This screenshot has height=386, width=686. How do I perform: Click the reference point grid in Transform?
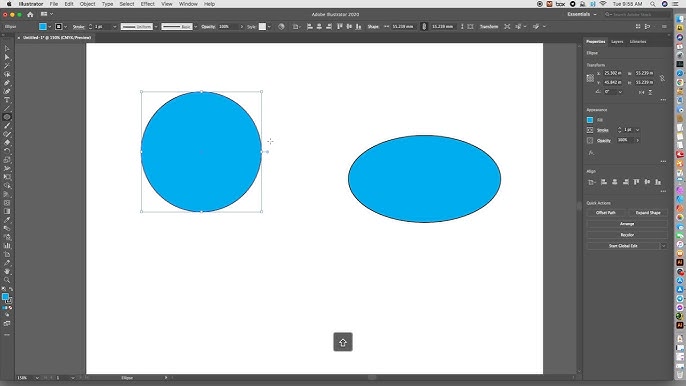point(590,78)
